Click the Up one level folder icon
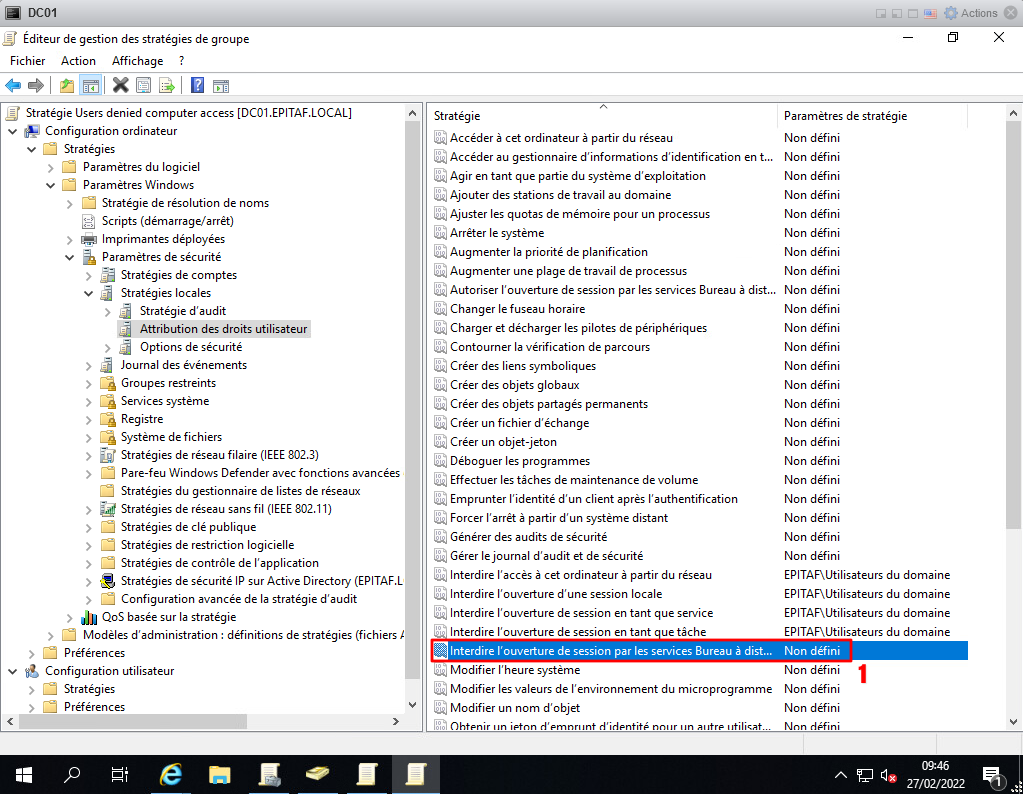 (67, 86)
